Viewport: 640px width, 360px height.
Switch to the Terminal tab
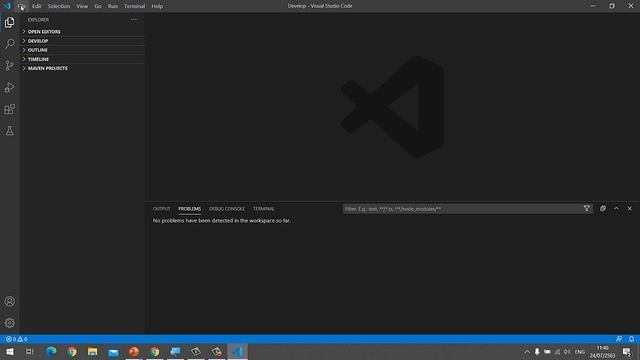(x=264, y=209)
